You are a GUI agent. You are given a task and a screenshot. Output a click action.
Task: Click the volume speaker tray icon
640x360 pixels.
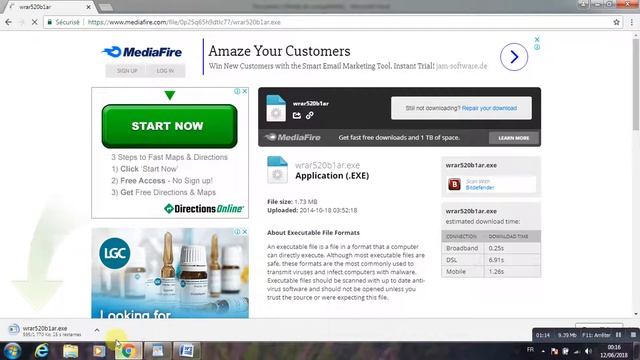pyautogui.click(x=588, y=351)
